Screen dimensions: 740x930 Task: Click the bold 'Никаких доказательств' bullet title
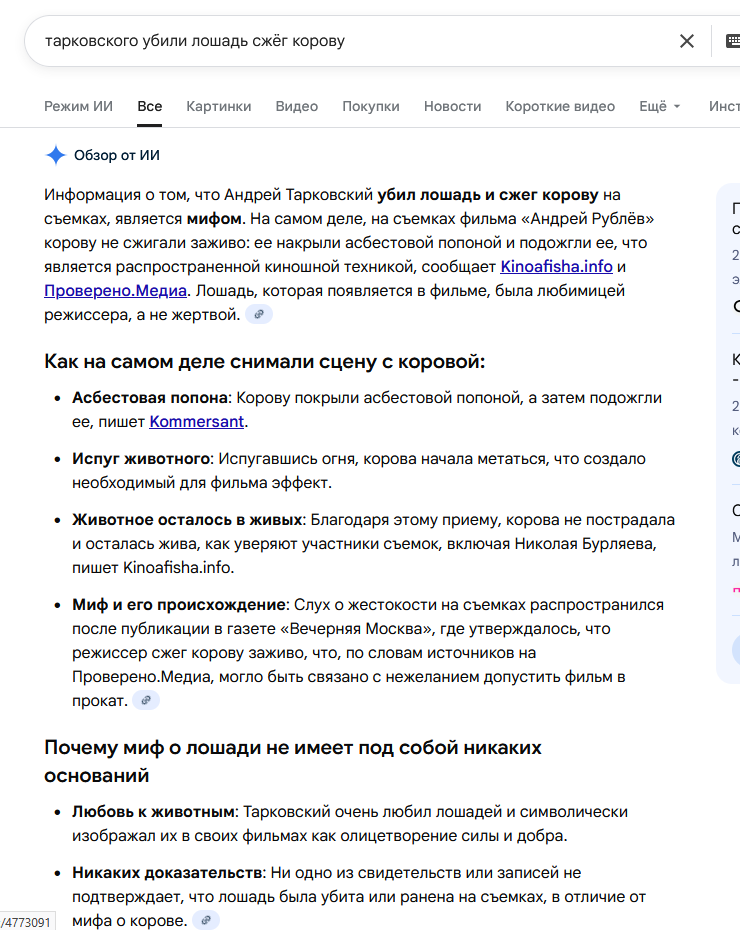tap(167, 872)
